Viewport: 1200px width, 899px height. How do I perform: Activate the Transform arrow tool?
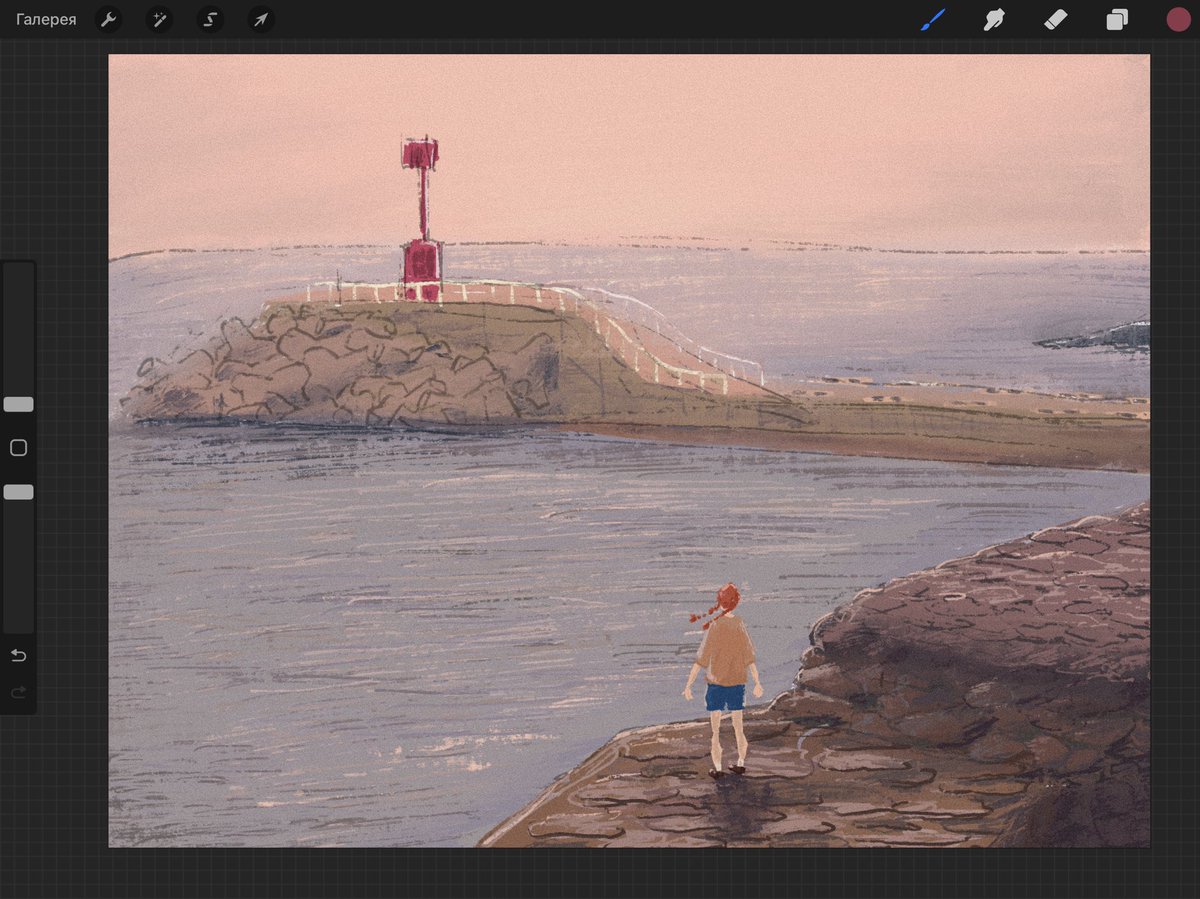coord(261,19)
